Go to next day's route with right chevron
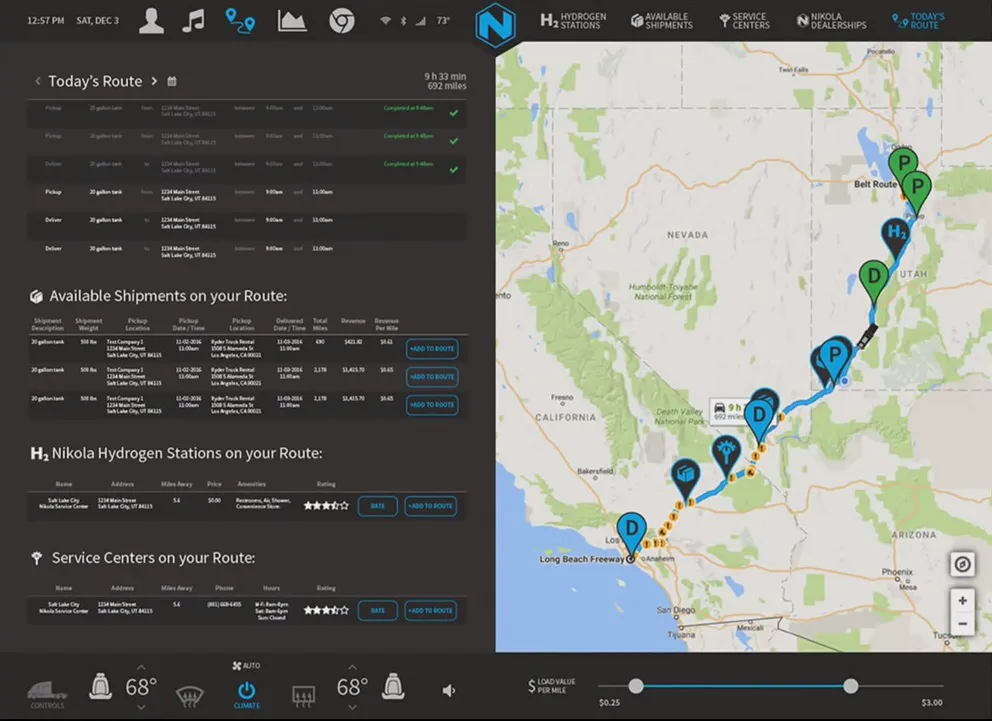The image size is (992, 721). (154, 81)
